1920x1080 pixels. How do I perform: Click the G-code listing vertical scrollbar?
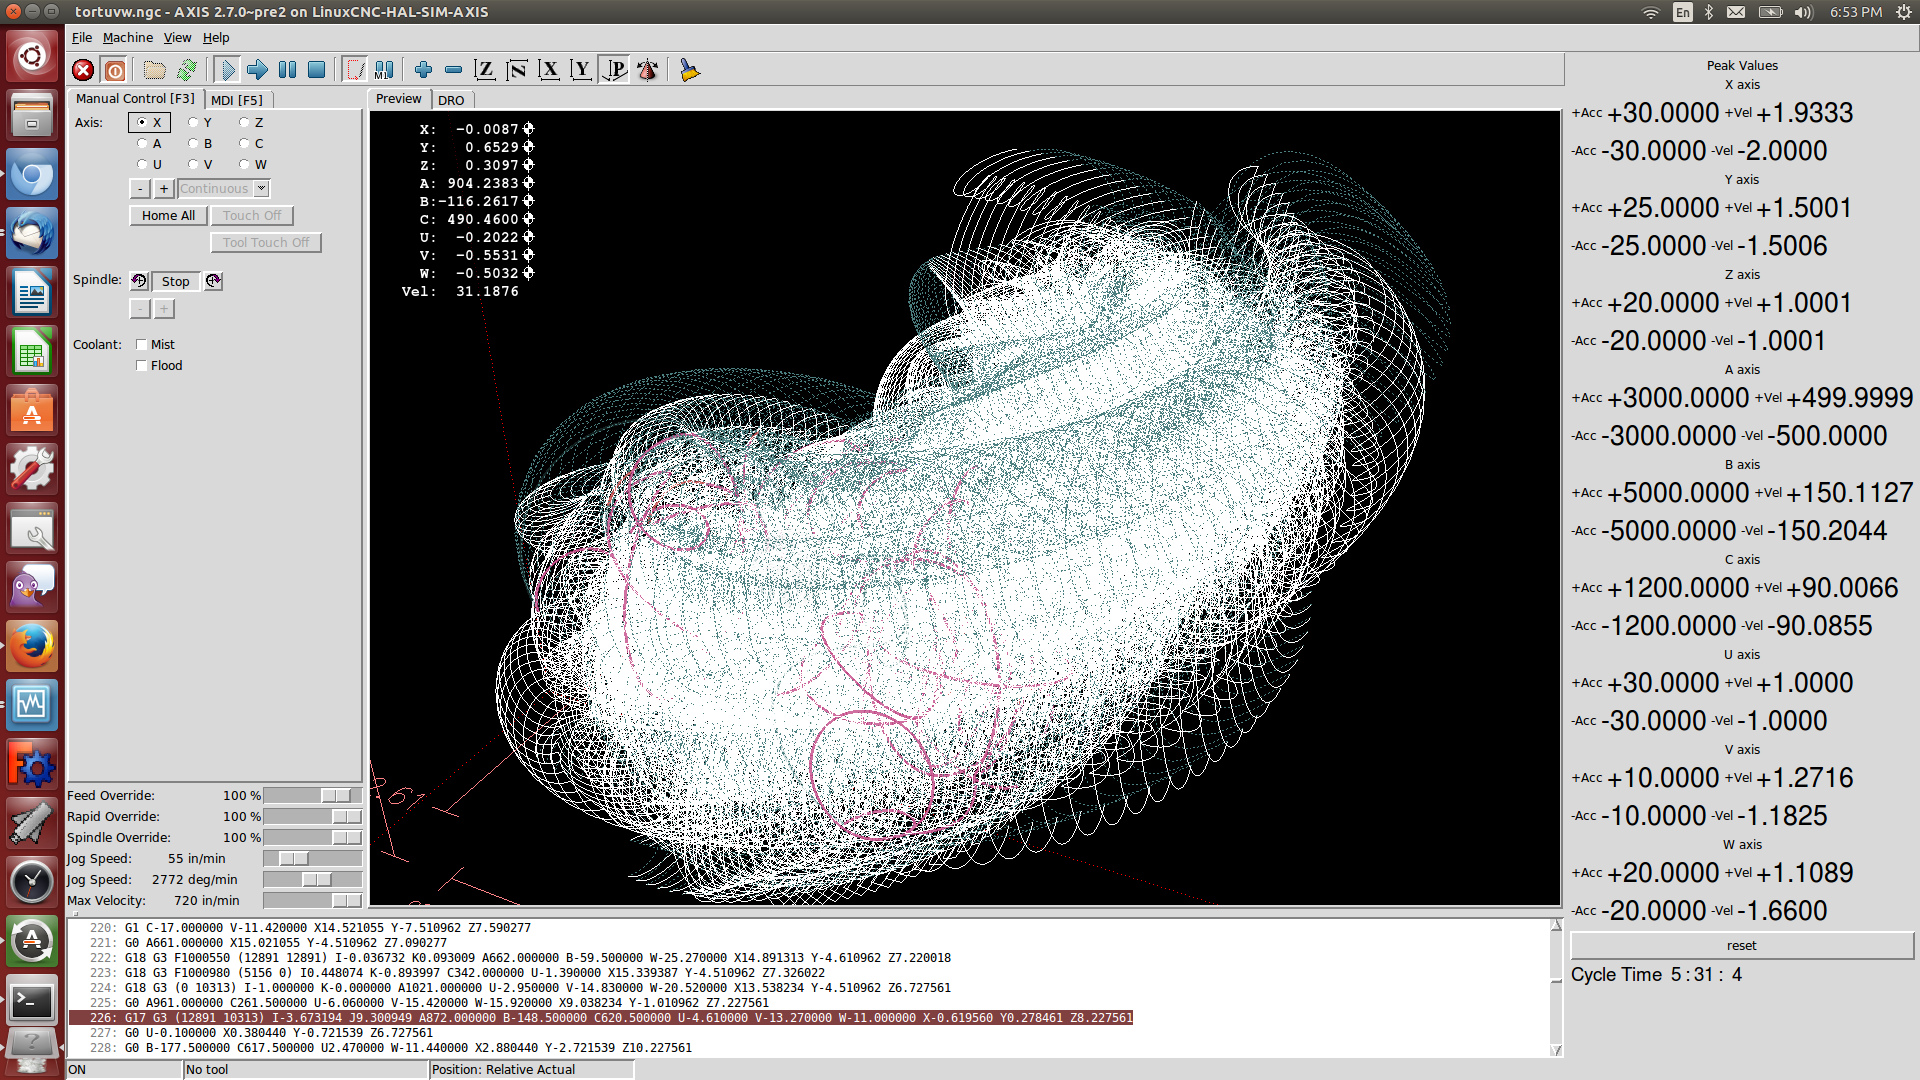(x=1556, y=987)
